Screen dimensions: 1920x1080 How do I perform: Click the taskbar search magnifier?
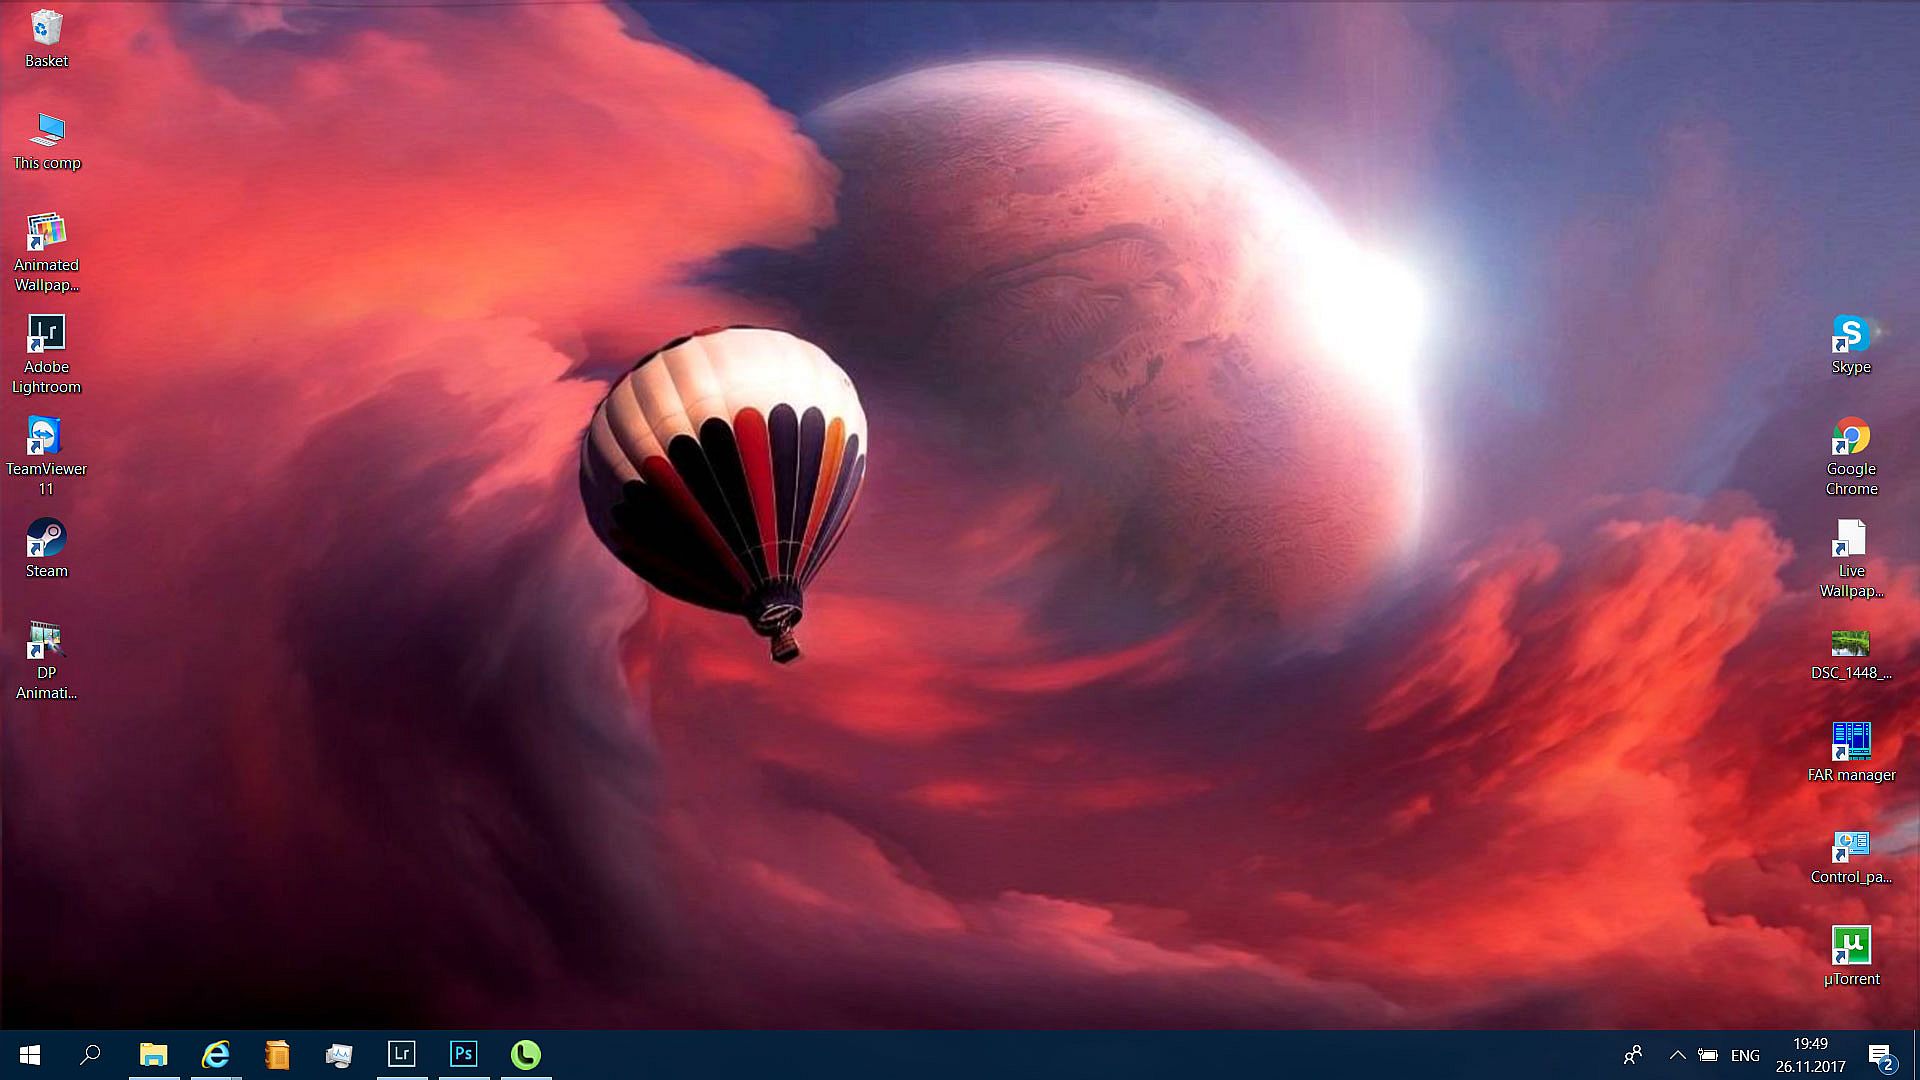click(x=90, y=1055)
